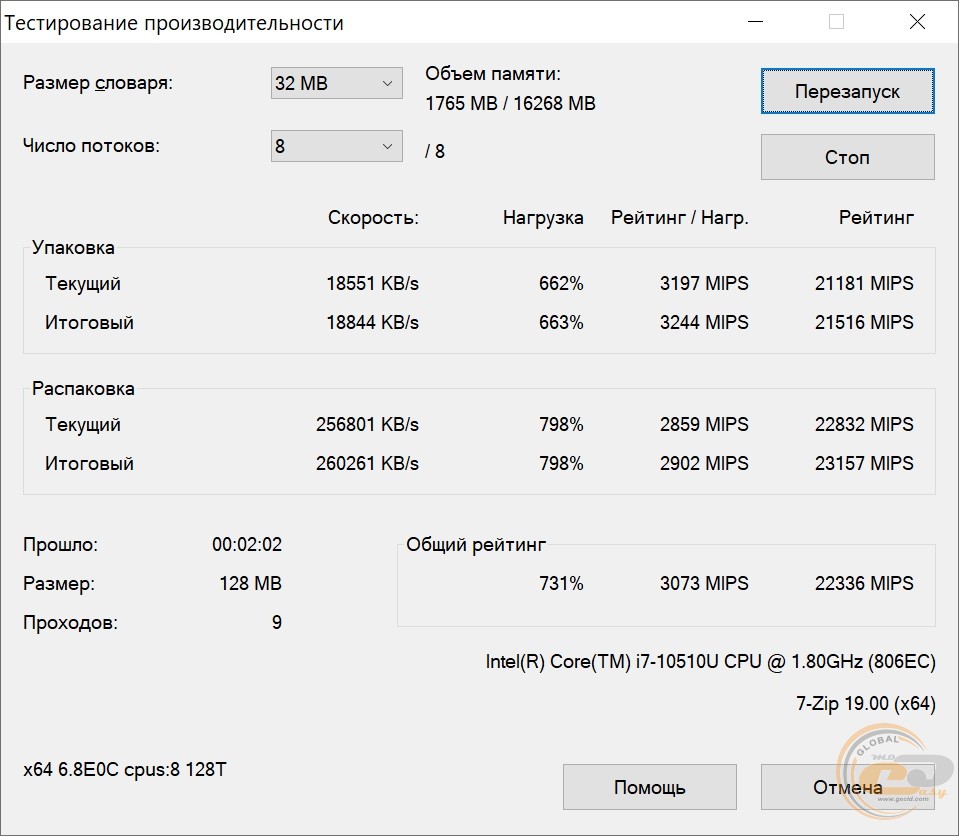Click the greyed-out maximize window icon
The width and height of the screenshot is (959, 836).
[836, 22]
